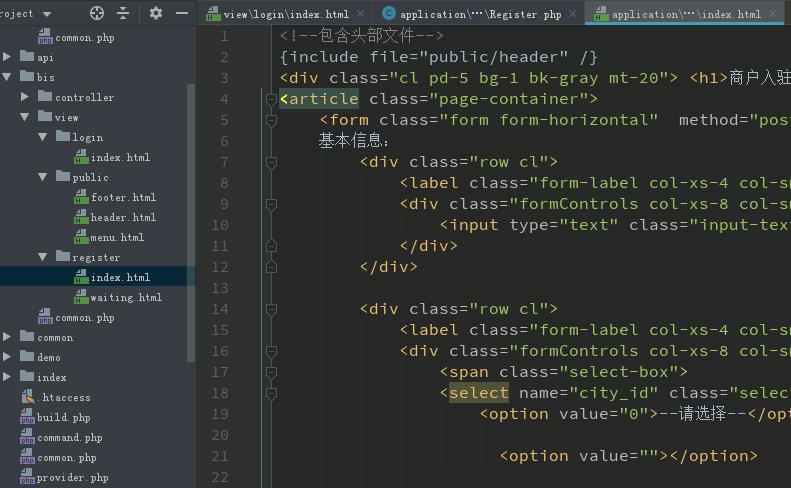The image size is (791, 488).
Task: Open build.php file
Action: (x=64, y=417)
